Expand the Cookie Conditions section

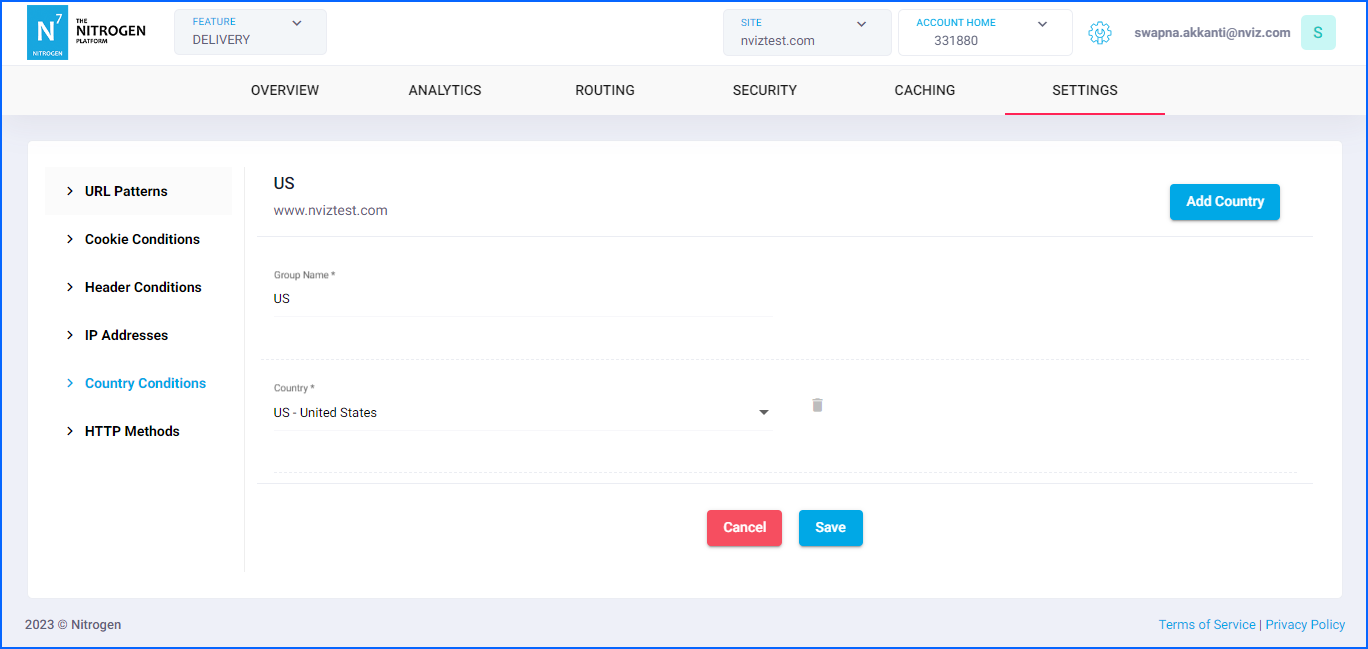pyautogui.click(x=142, y=239)
